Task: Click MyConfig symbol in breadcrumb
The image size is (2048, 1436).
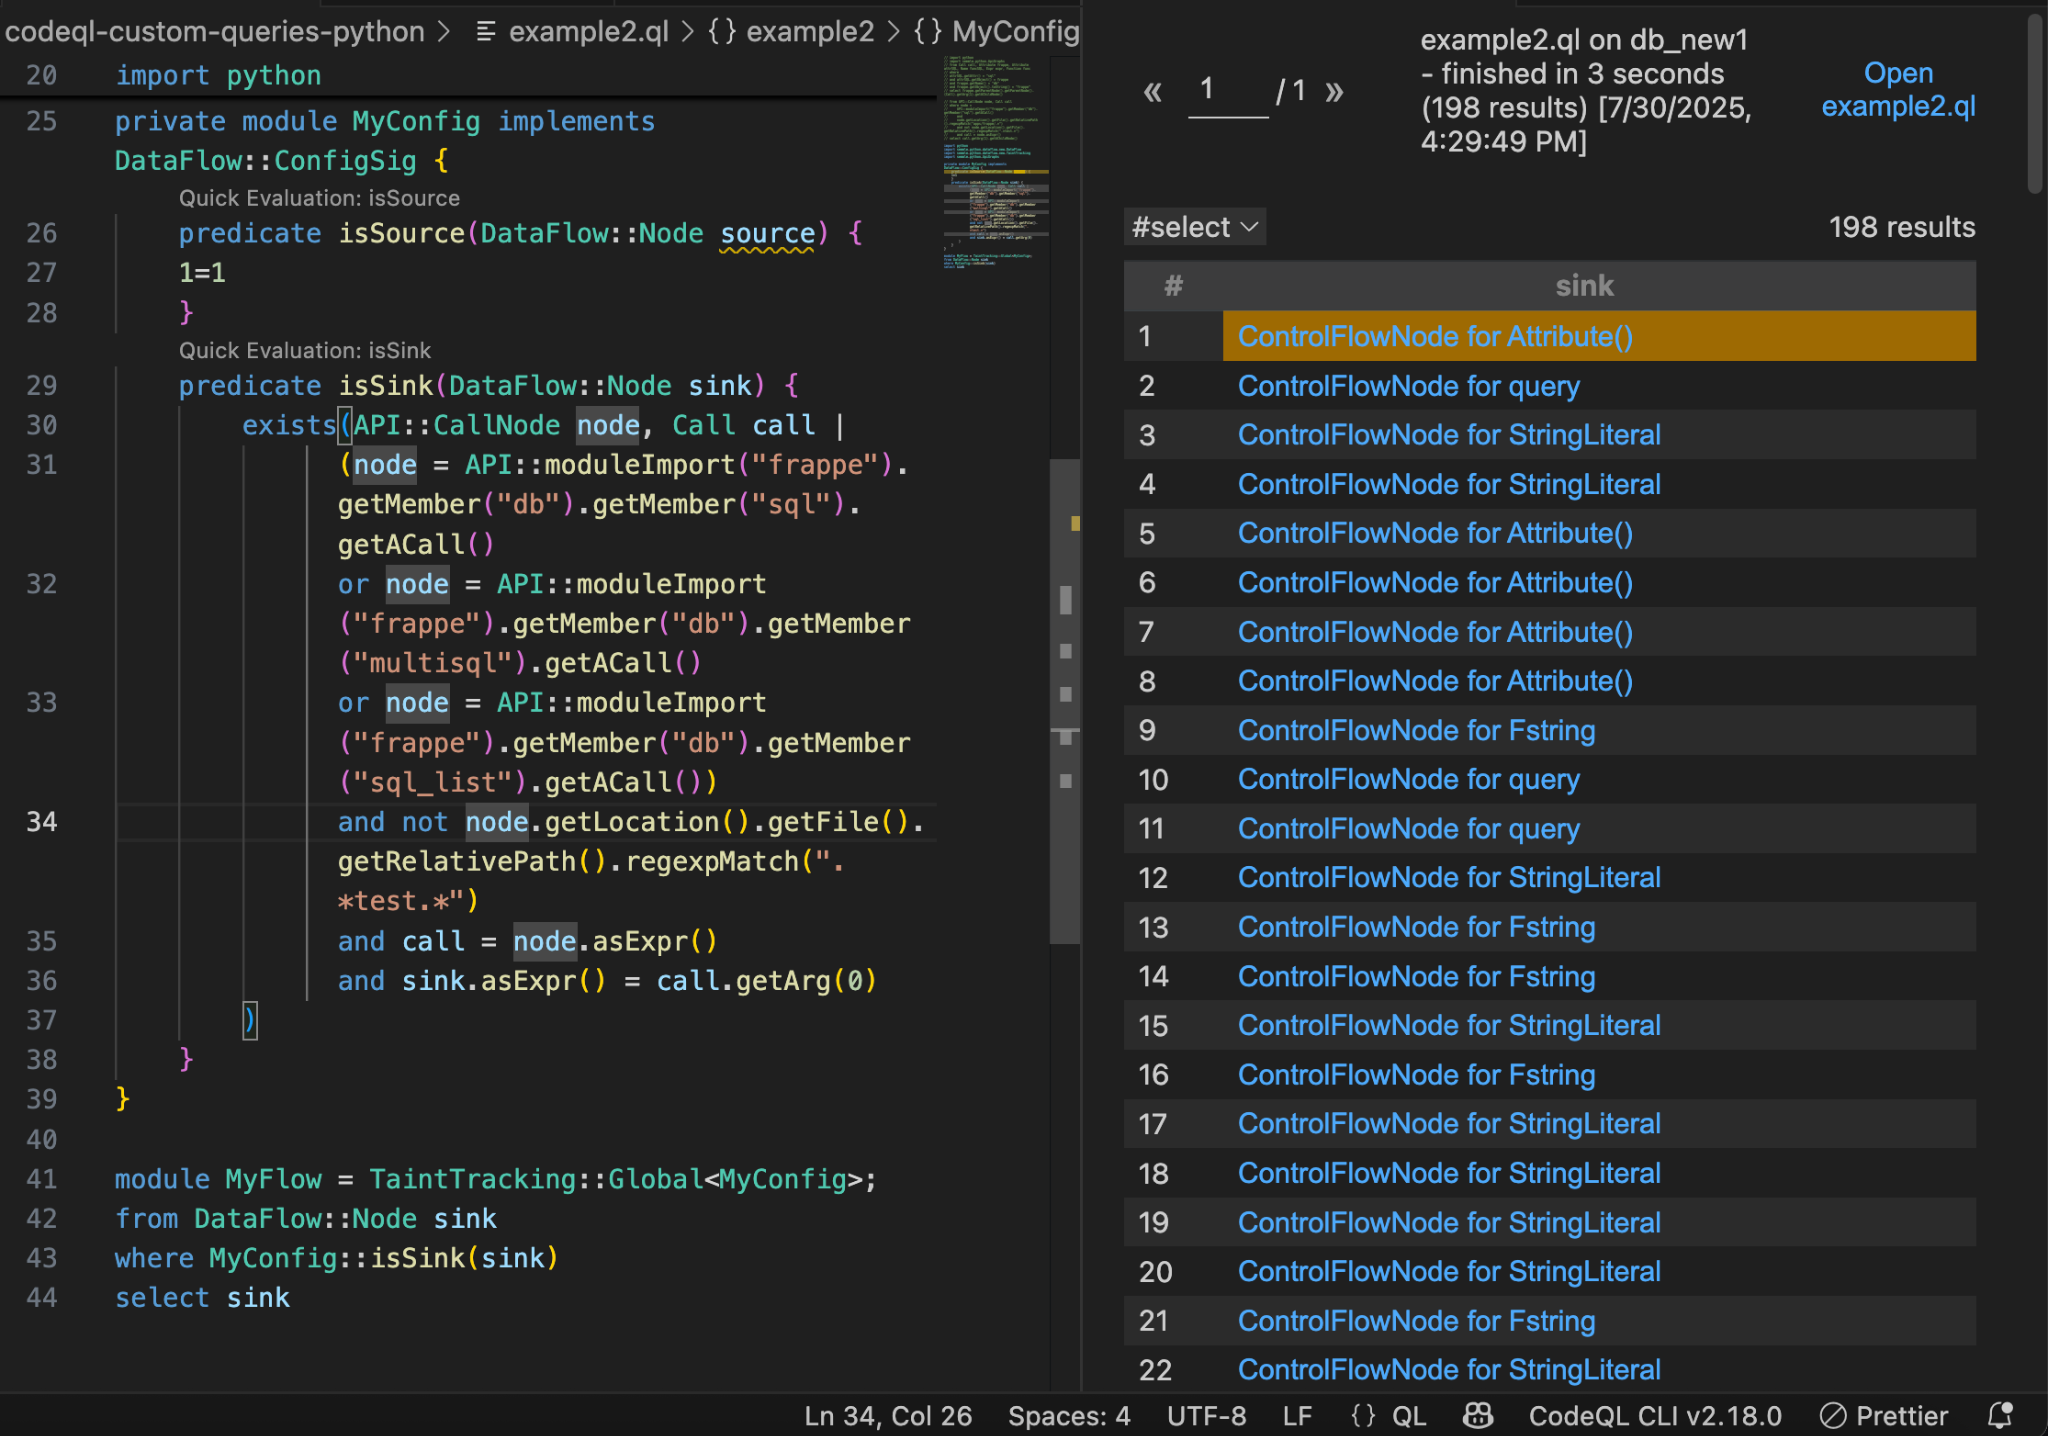Action: [1014, 32]
